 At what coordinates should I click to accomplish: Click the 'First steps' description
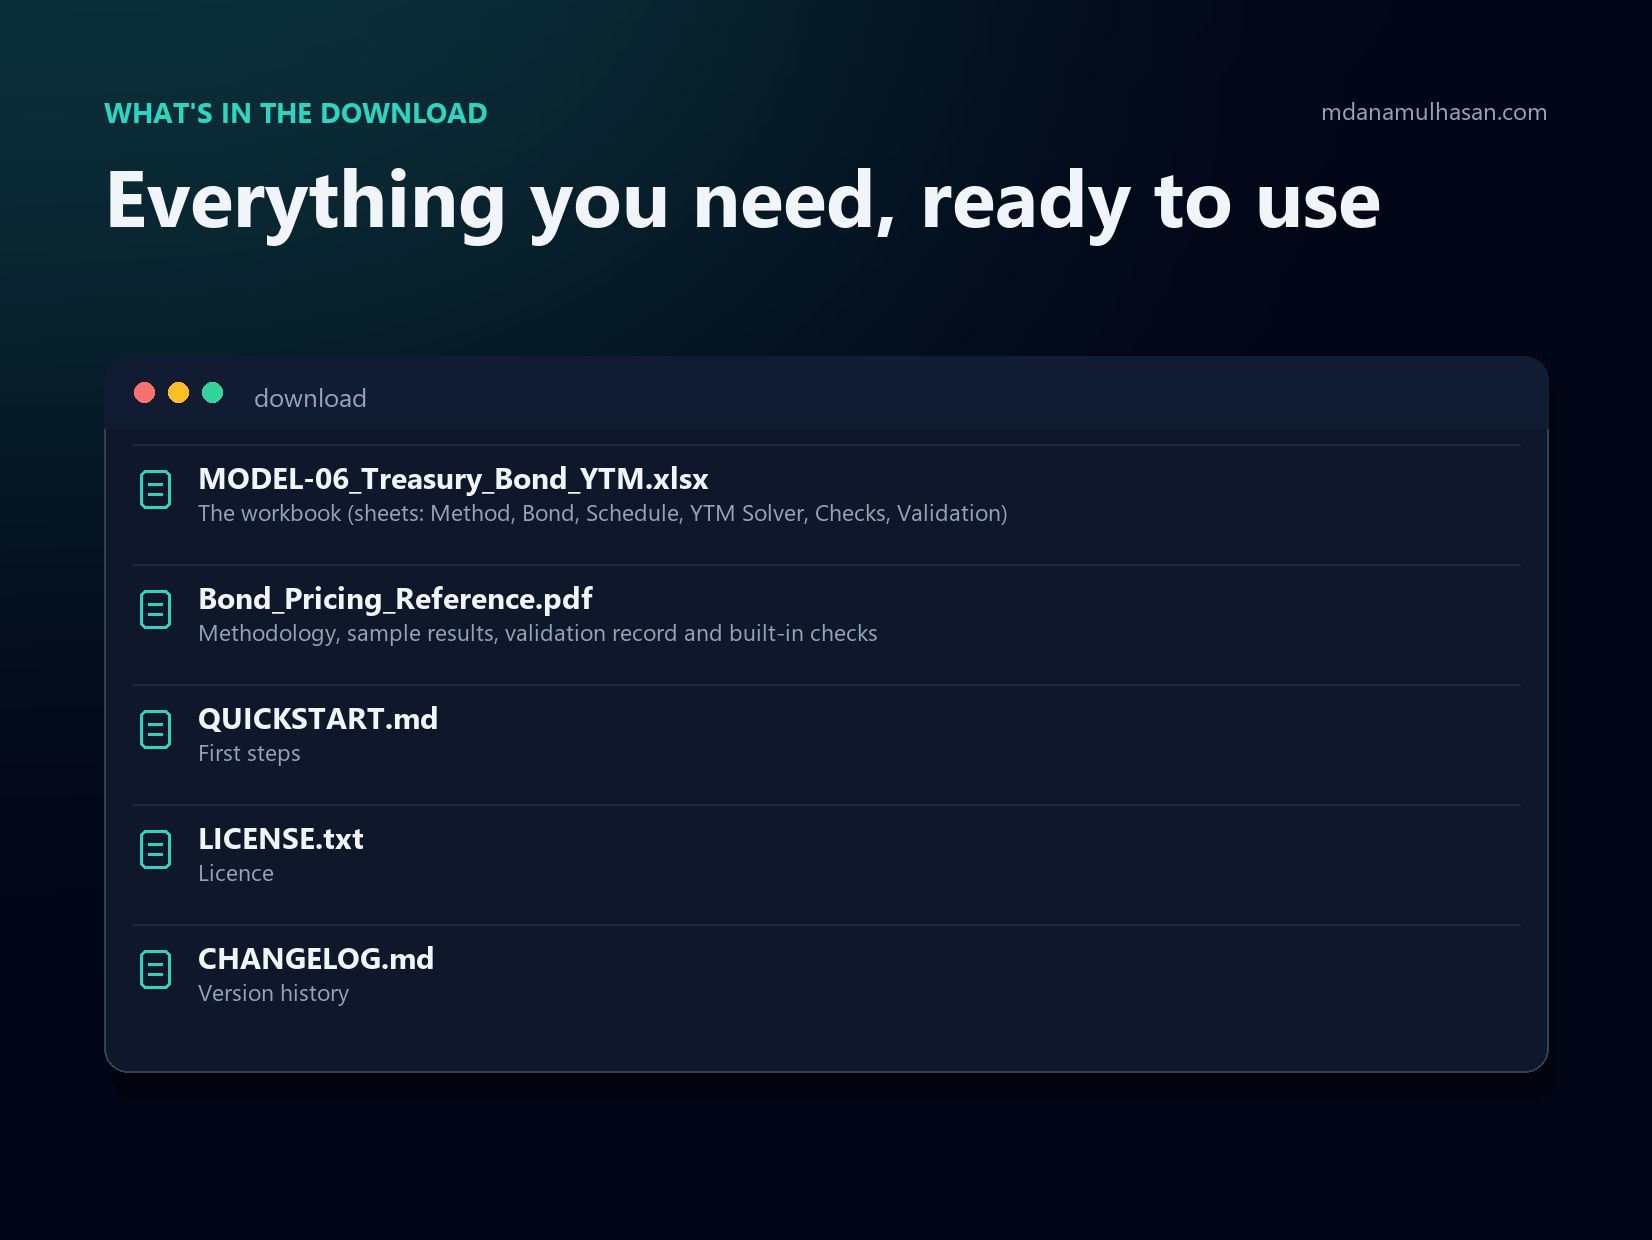249,753
